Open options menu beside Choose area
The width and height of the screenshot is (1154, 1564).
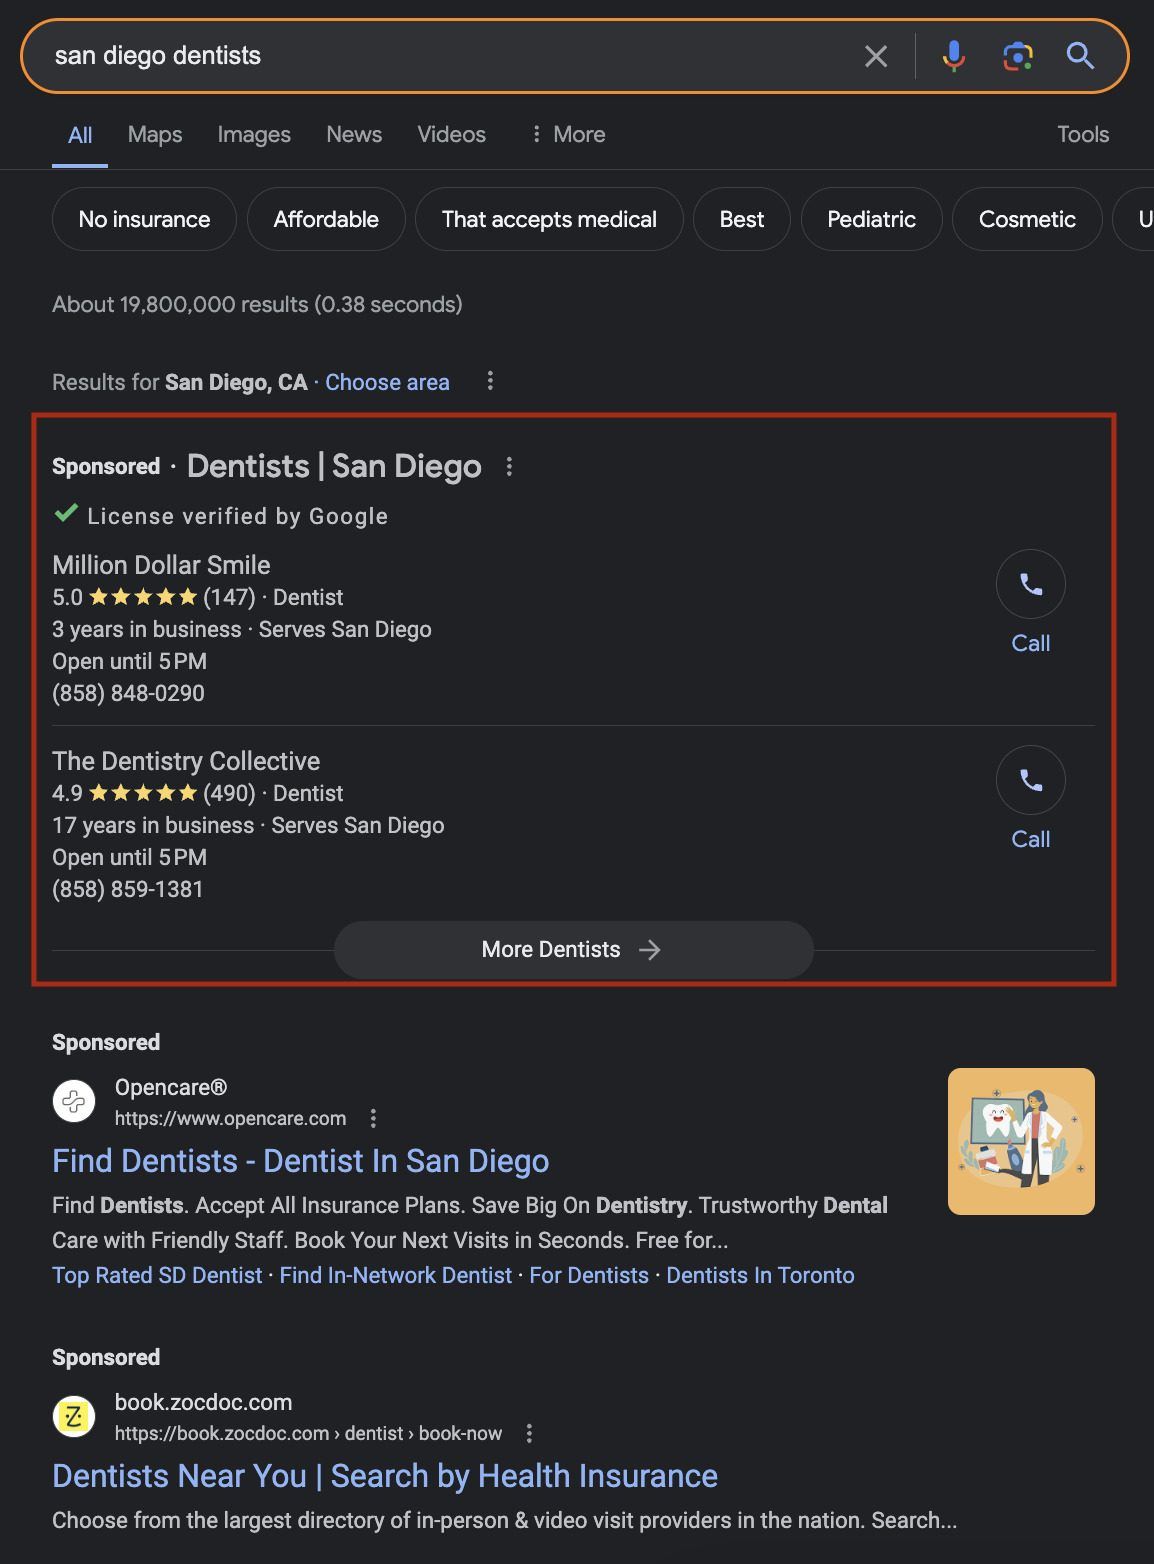490,381
